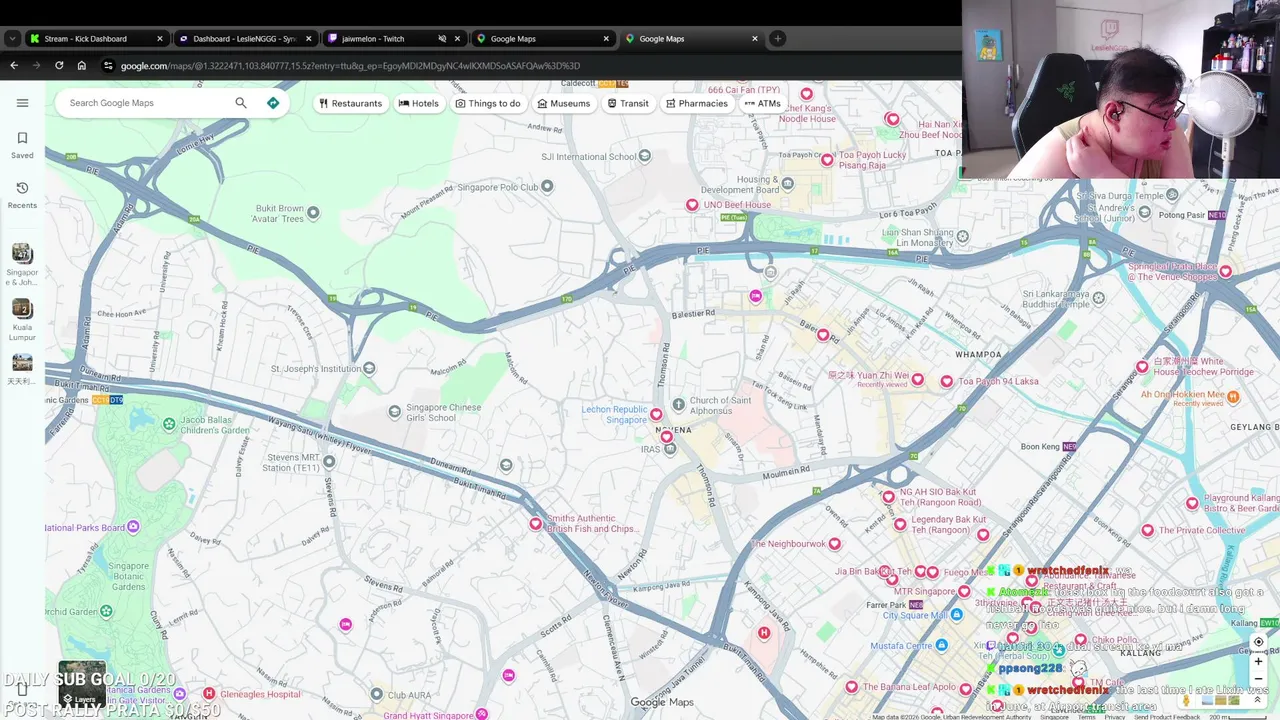Open the Playground Kallang Bistro pin
The width and height of the screenshot is (1280, 720).
(1192, 504)
